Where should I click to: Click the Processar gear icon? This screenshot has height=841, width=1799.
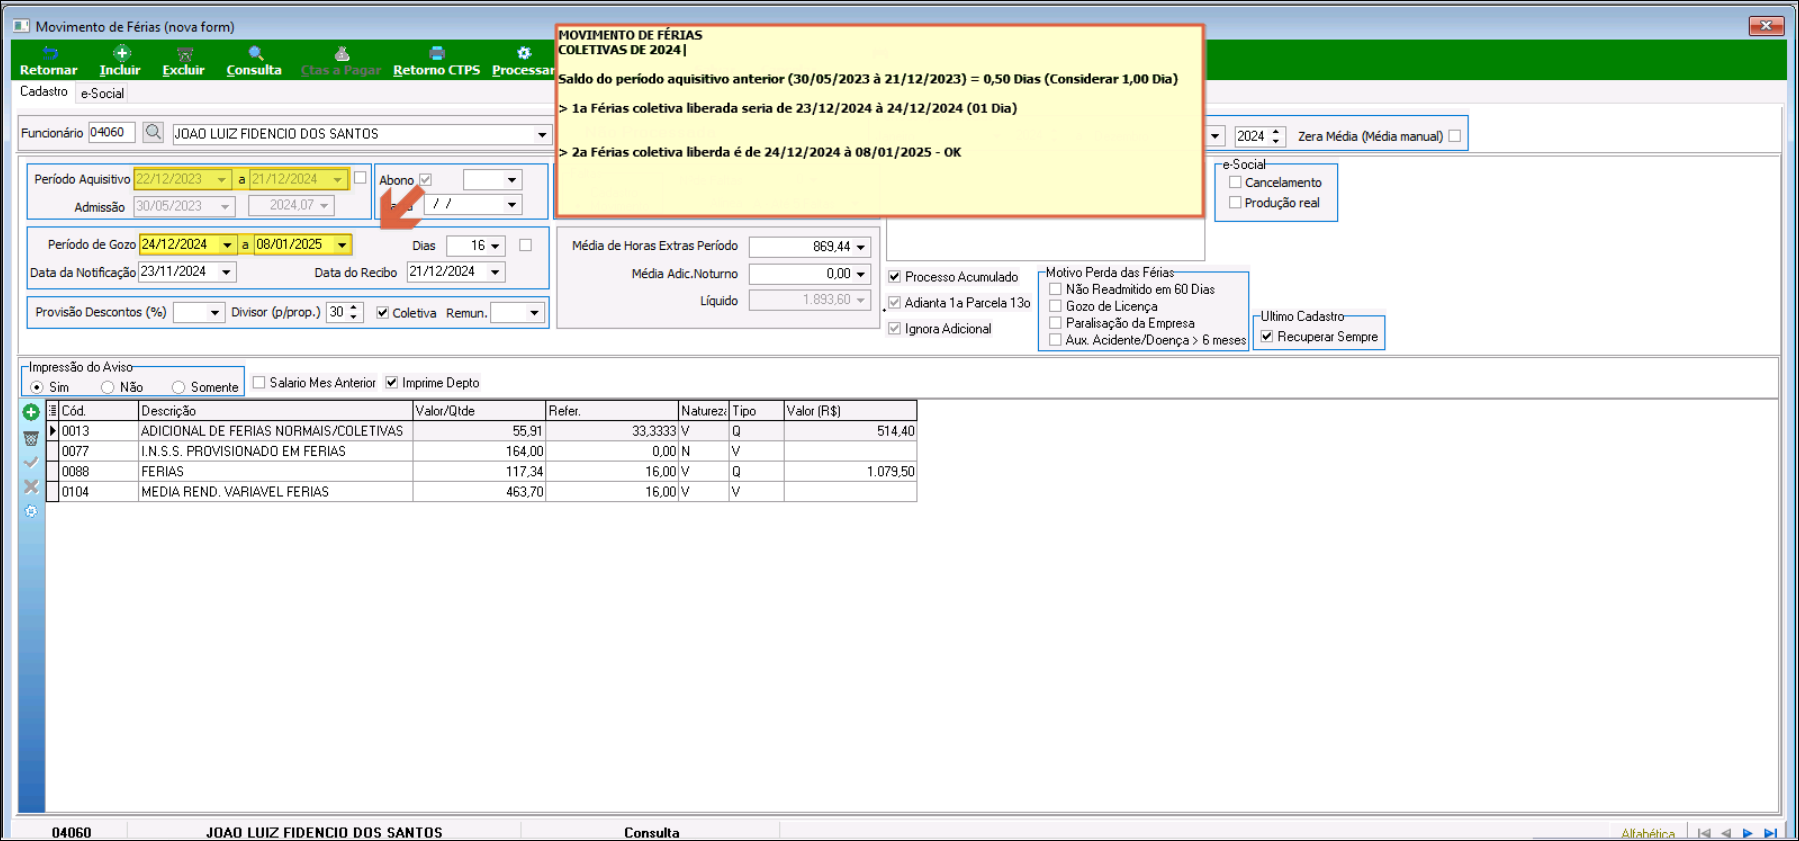pyautogui.click(x=524, y=53)
